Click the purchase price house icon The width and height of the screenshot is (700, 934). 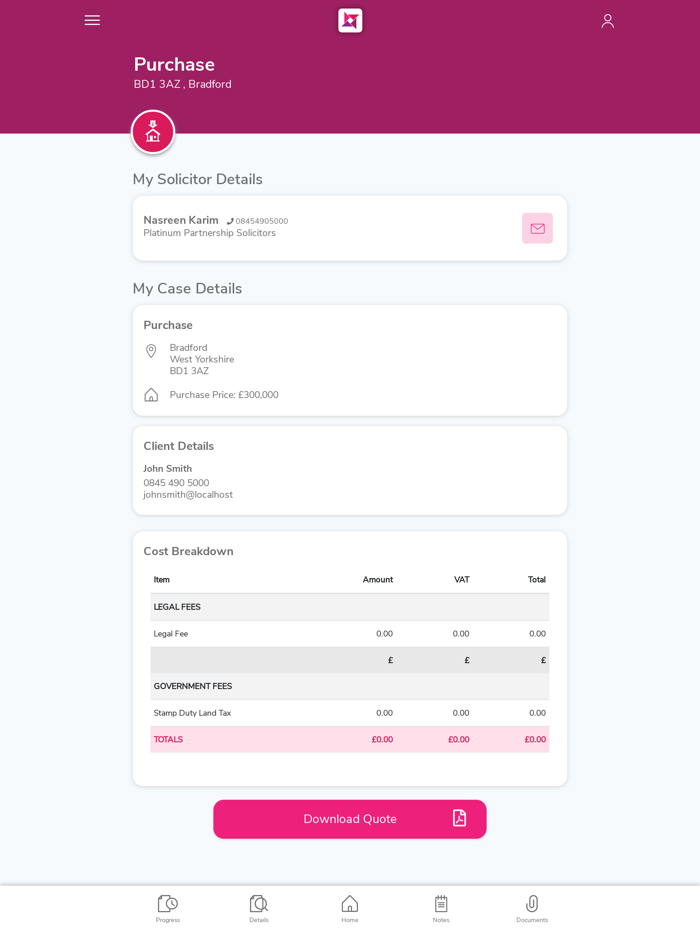click(151, 395)
